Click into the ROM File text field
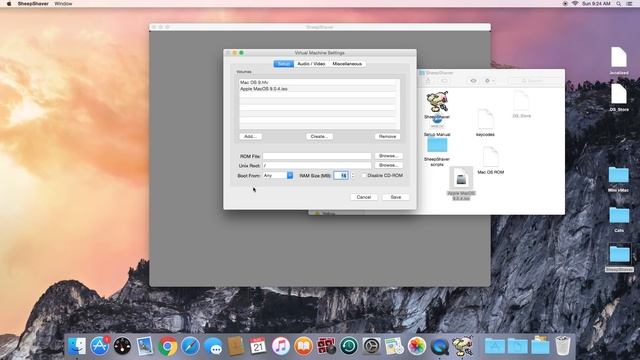The image size is (640, 360). tap(317, 156)
